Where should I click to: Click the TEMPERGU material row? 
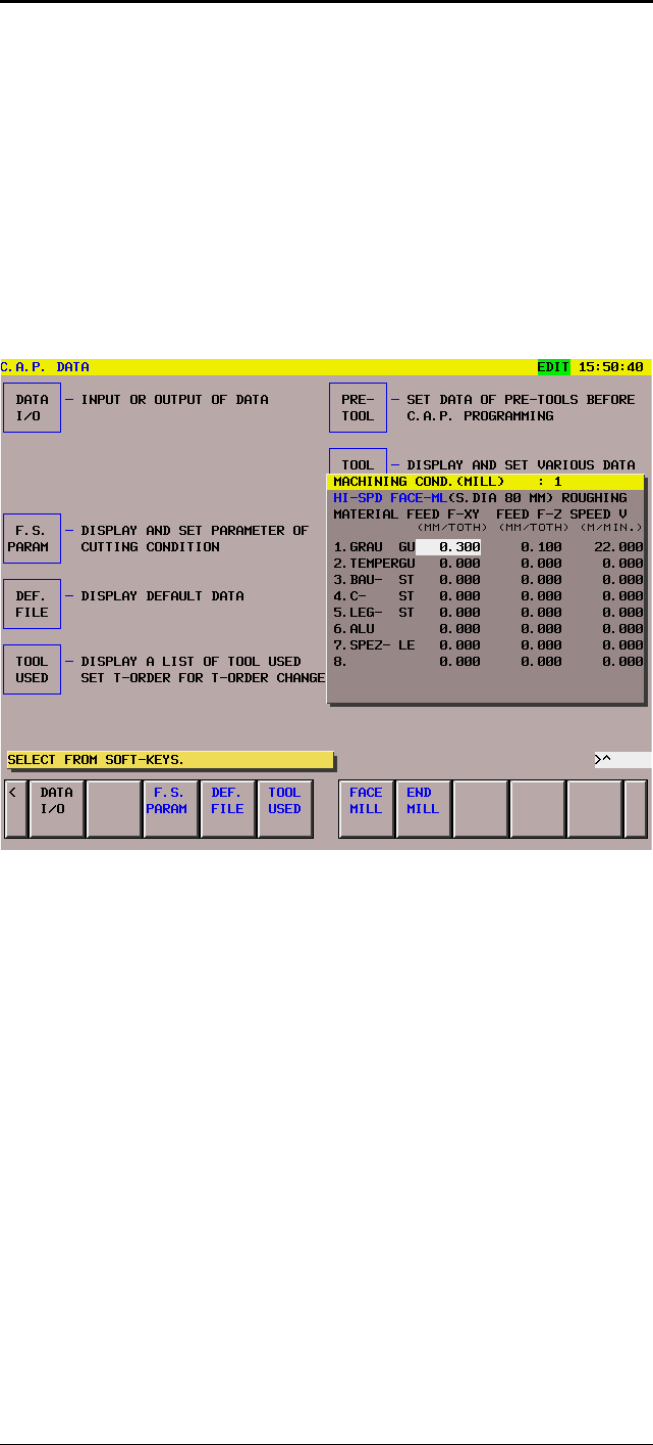pos(374,563)
